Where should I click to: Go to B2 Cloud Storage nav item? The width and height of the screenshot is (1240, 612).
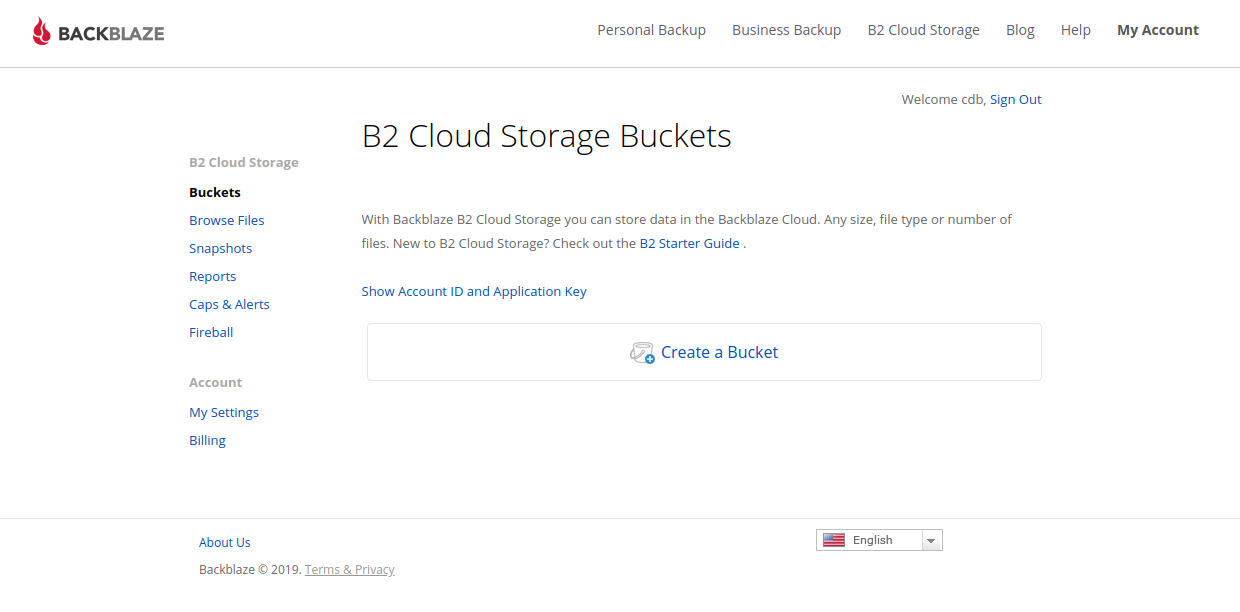tap(924, 30)
